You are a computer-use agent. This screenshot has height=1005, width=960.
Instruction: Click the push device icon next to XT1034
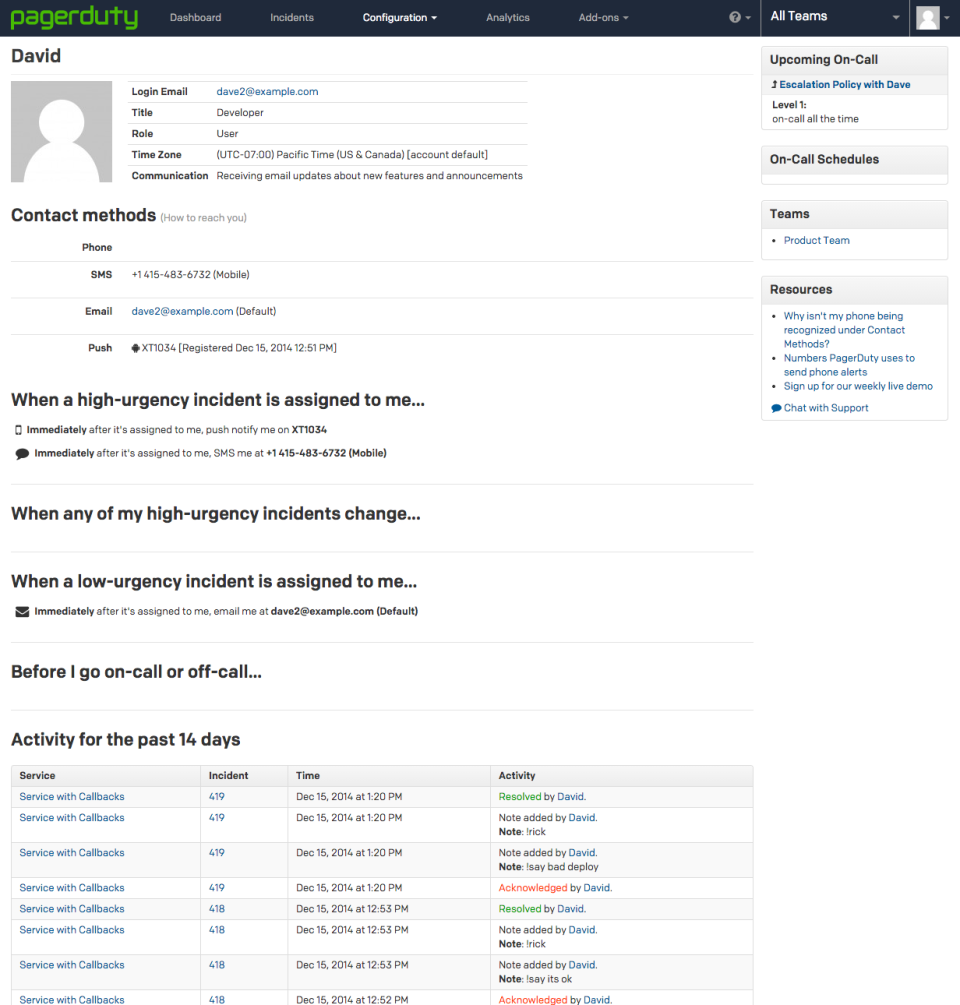pos(136,347)
